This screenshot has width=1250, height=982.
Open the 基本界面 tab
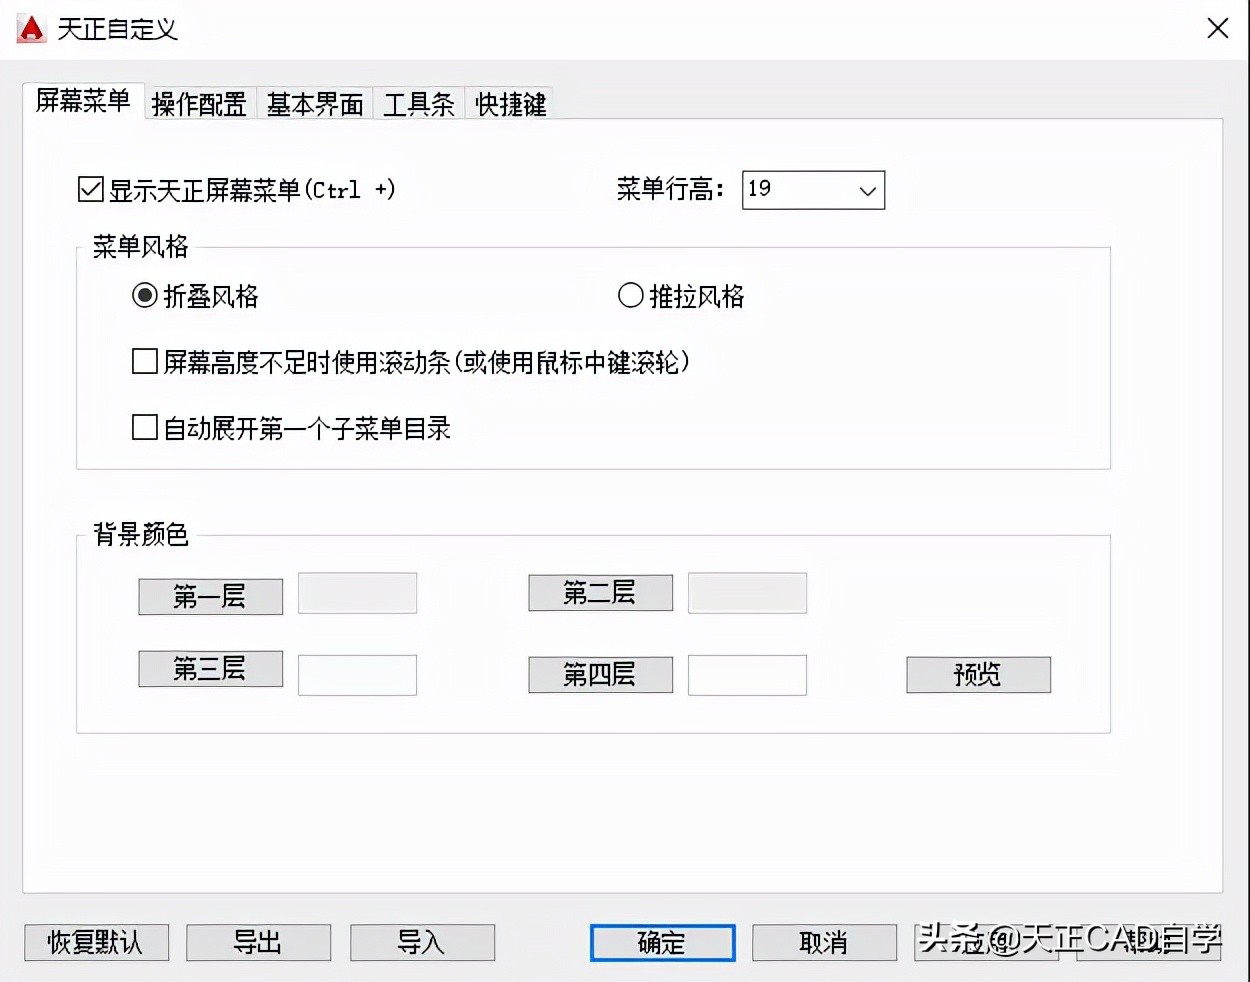(314, 104)
